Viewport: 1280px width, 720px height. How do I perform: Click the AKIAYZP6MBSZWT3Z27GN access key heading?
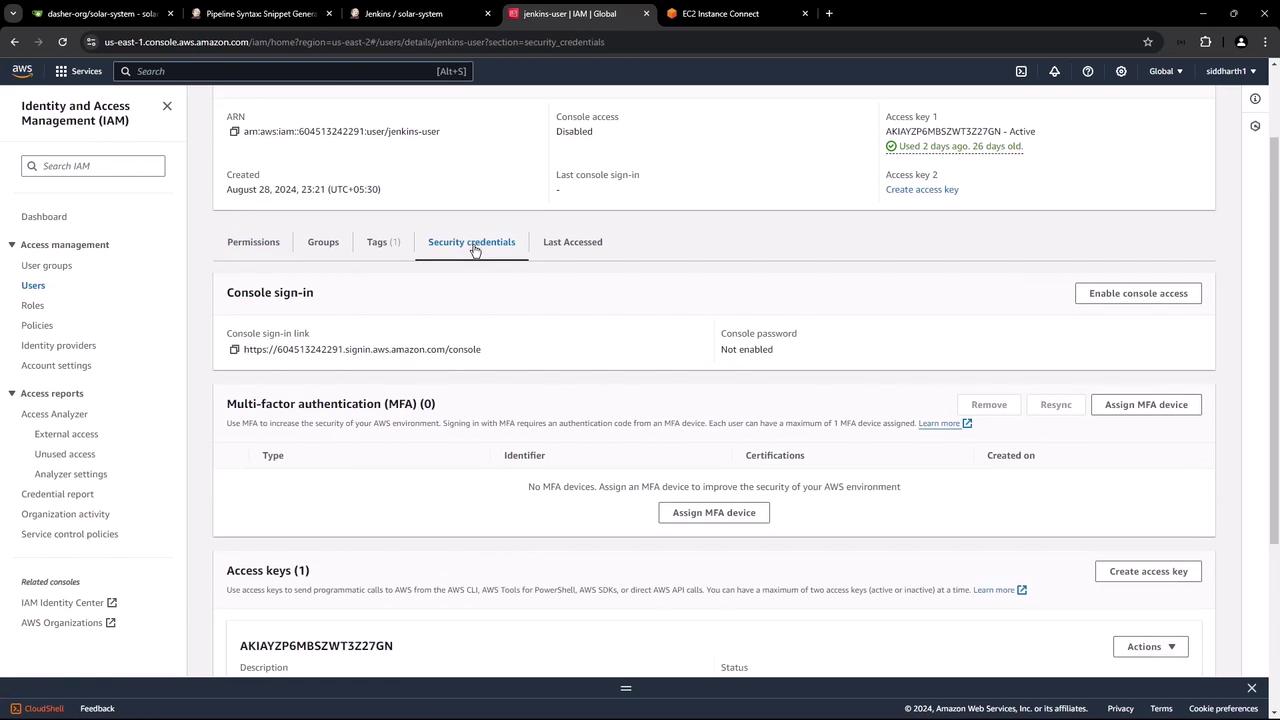(x=316, y=646)
